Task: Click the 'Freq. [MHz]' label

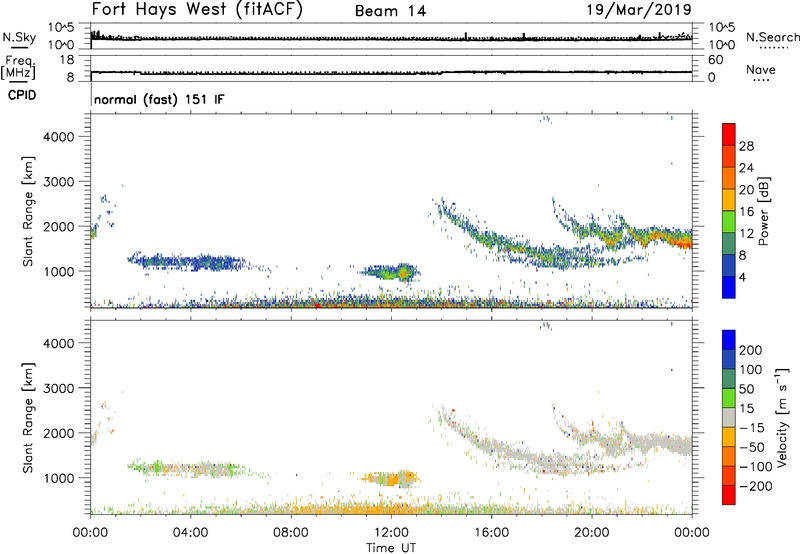Action: pyautogui.click(x=18, y=67)
